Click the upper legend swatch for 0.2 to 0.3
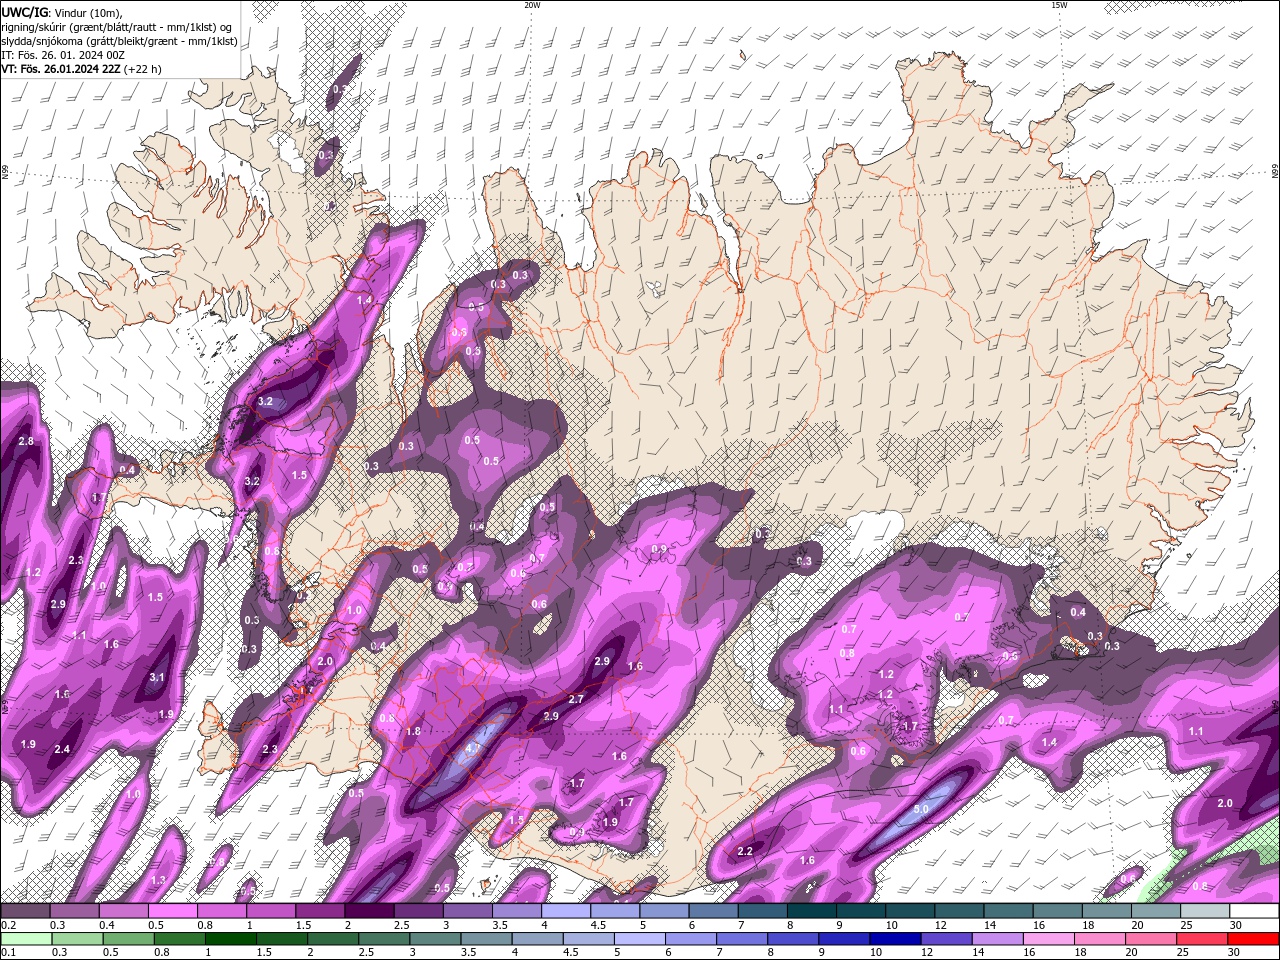Screen dimensions: 1280x960 (x=25, y=911)
